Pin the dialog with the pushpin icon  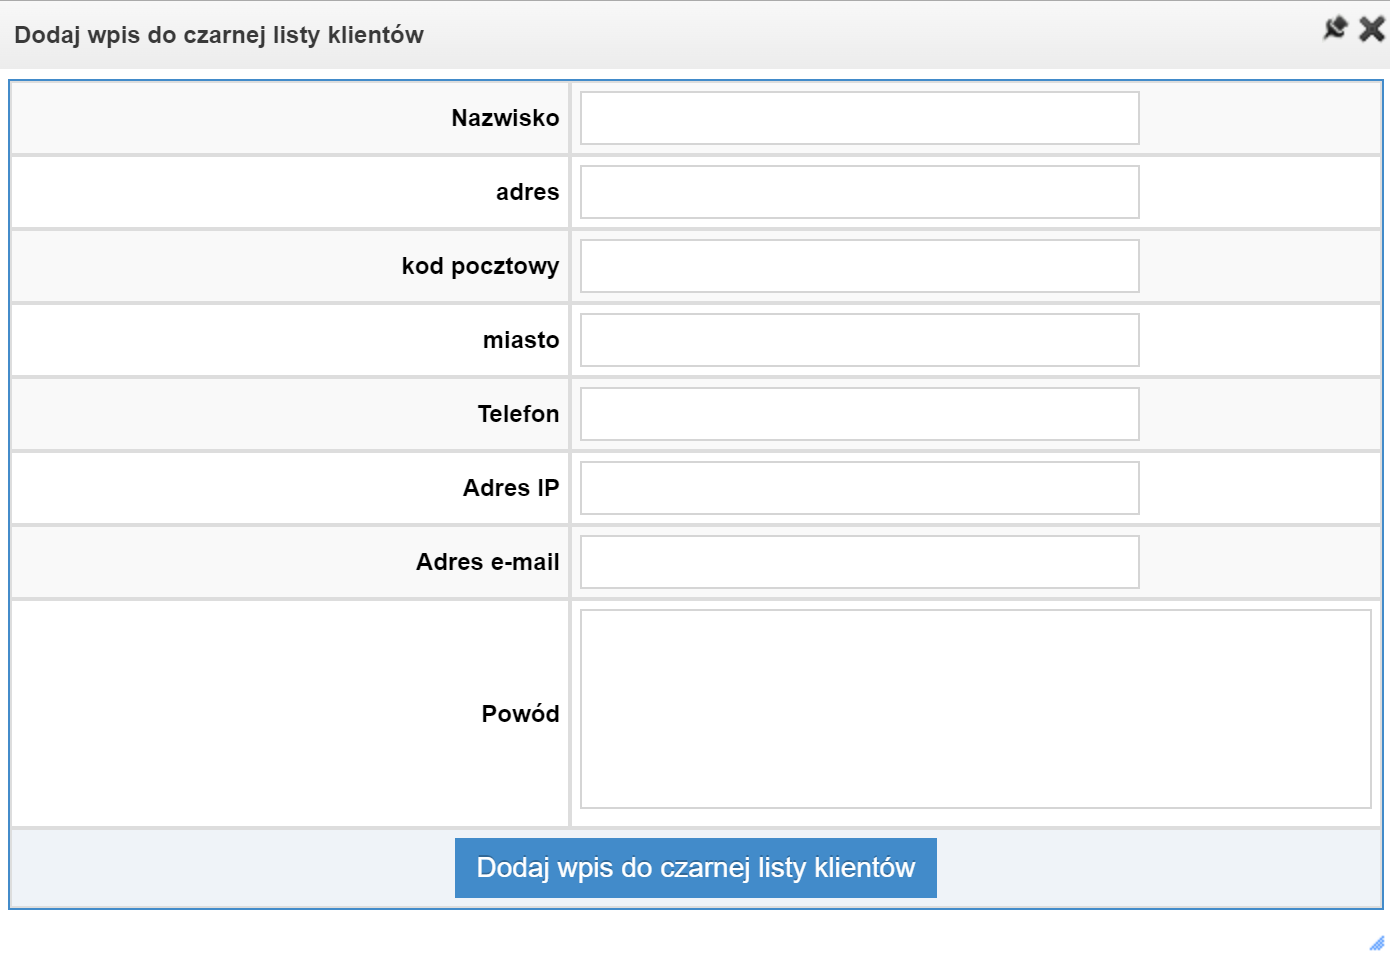pyautogui.click(x=1335, y=28)
